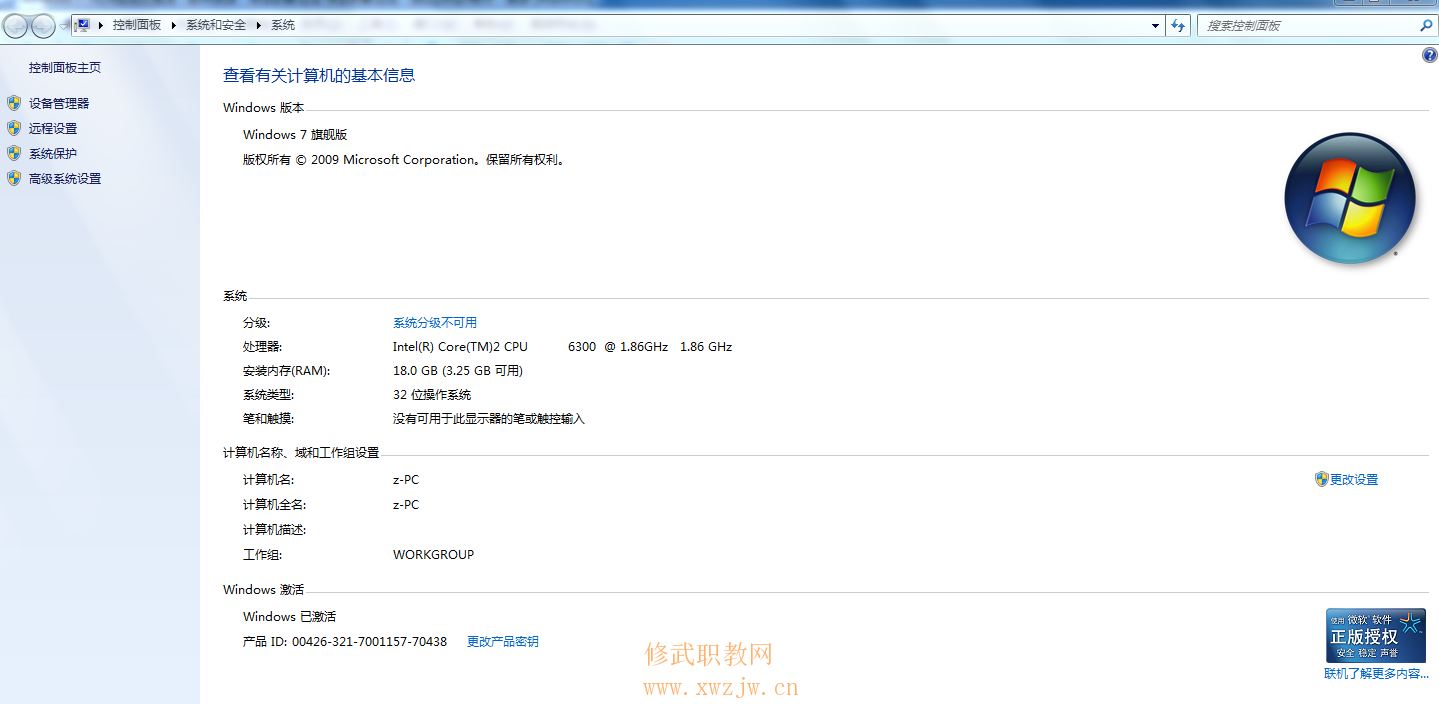Click the 没有可用于此显示器的笔或触控输入 text
Viewport: 1439px width, 704px height.
coord(489,419)
